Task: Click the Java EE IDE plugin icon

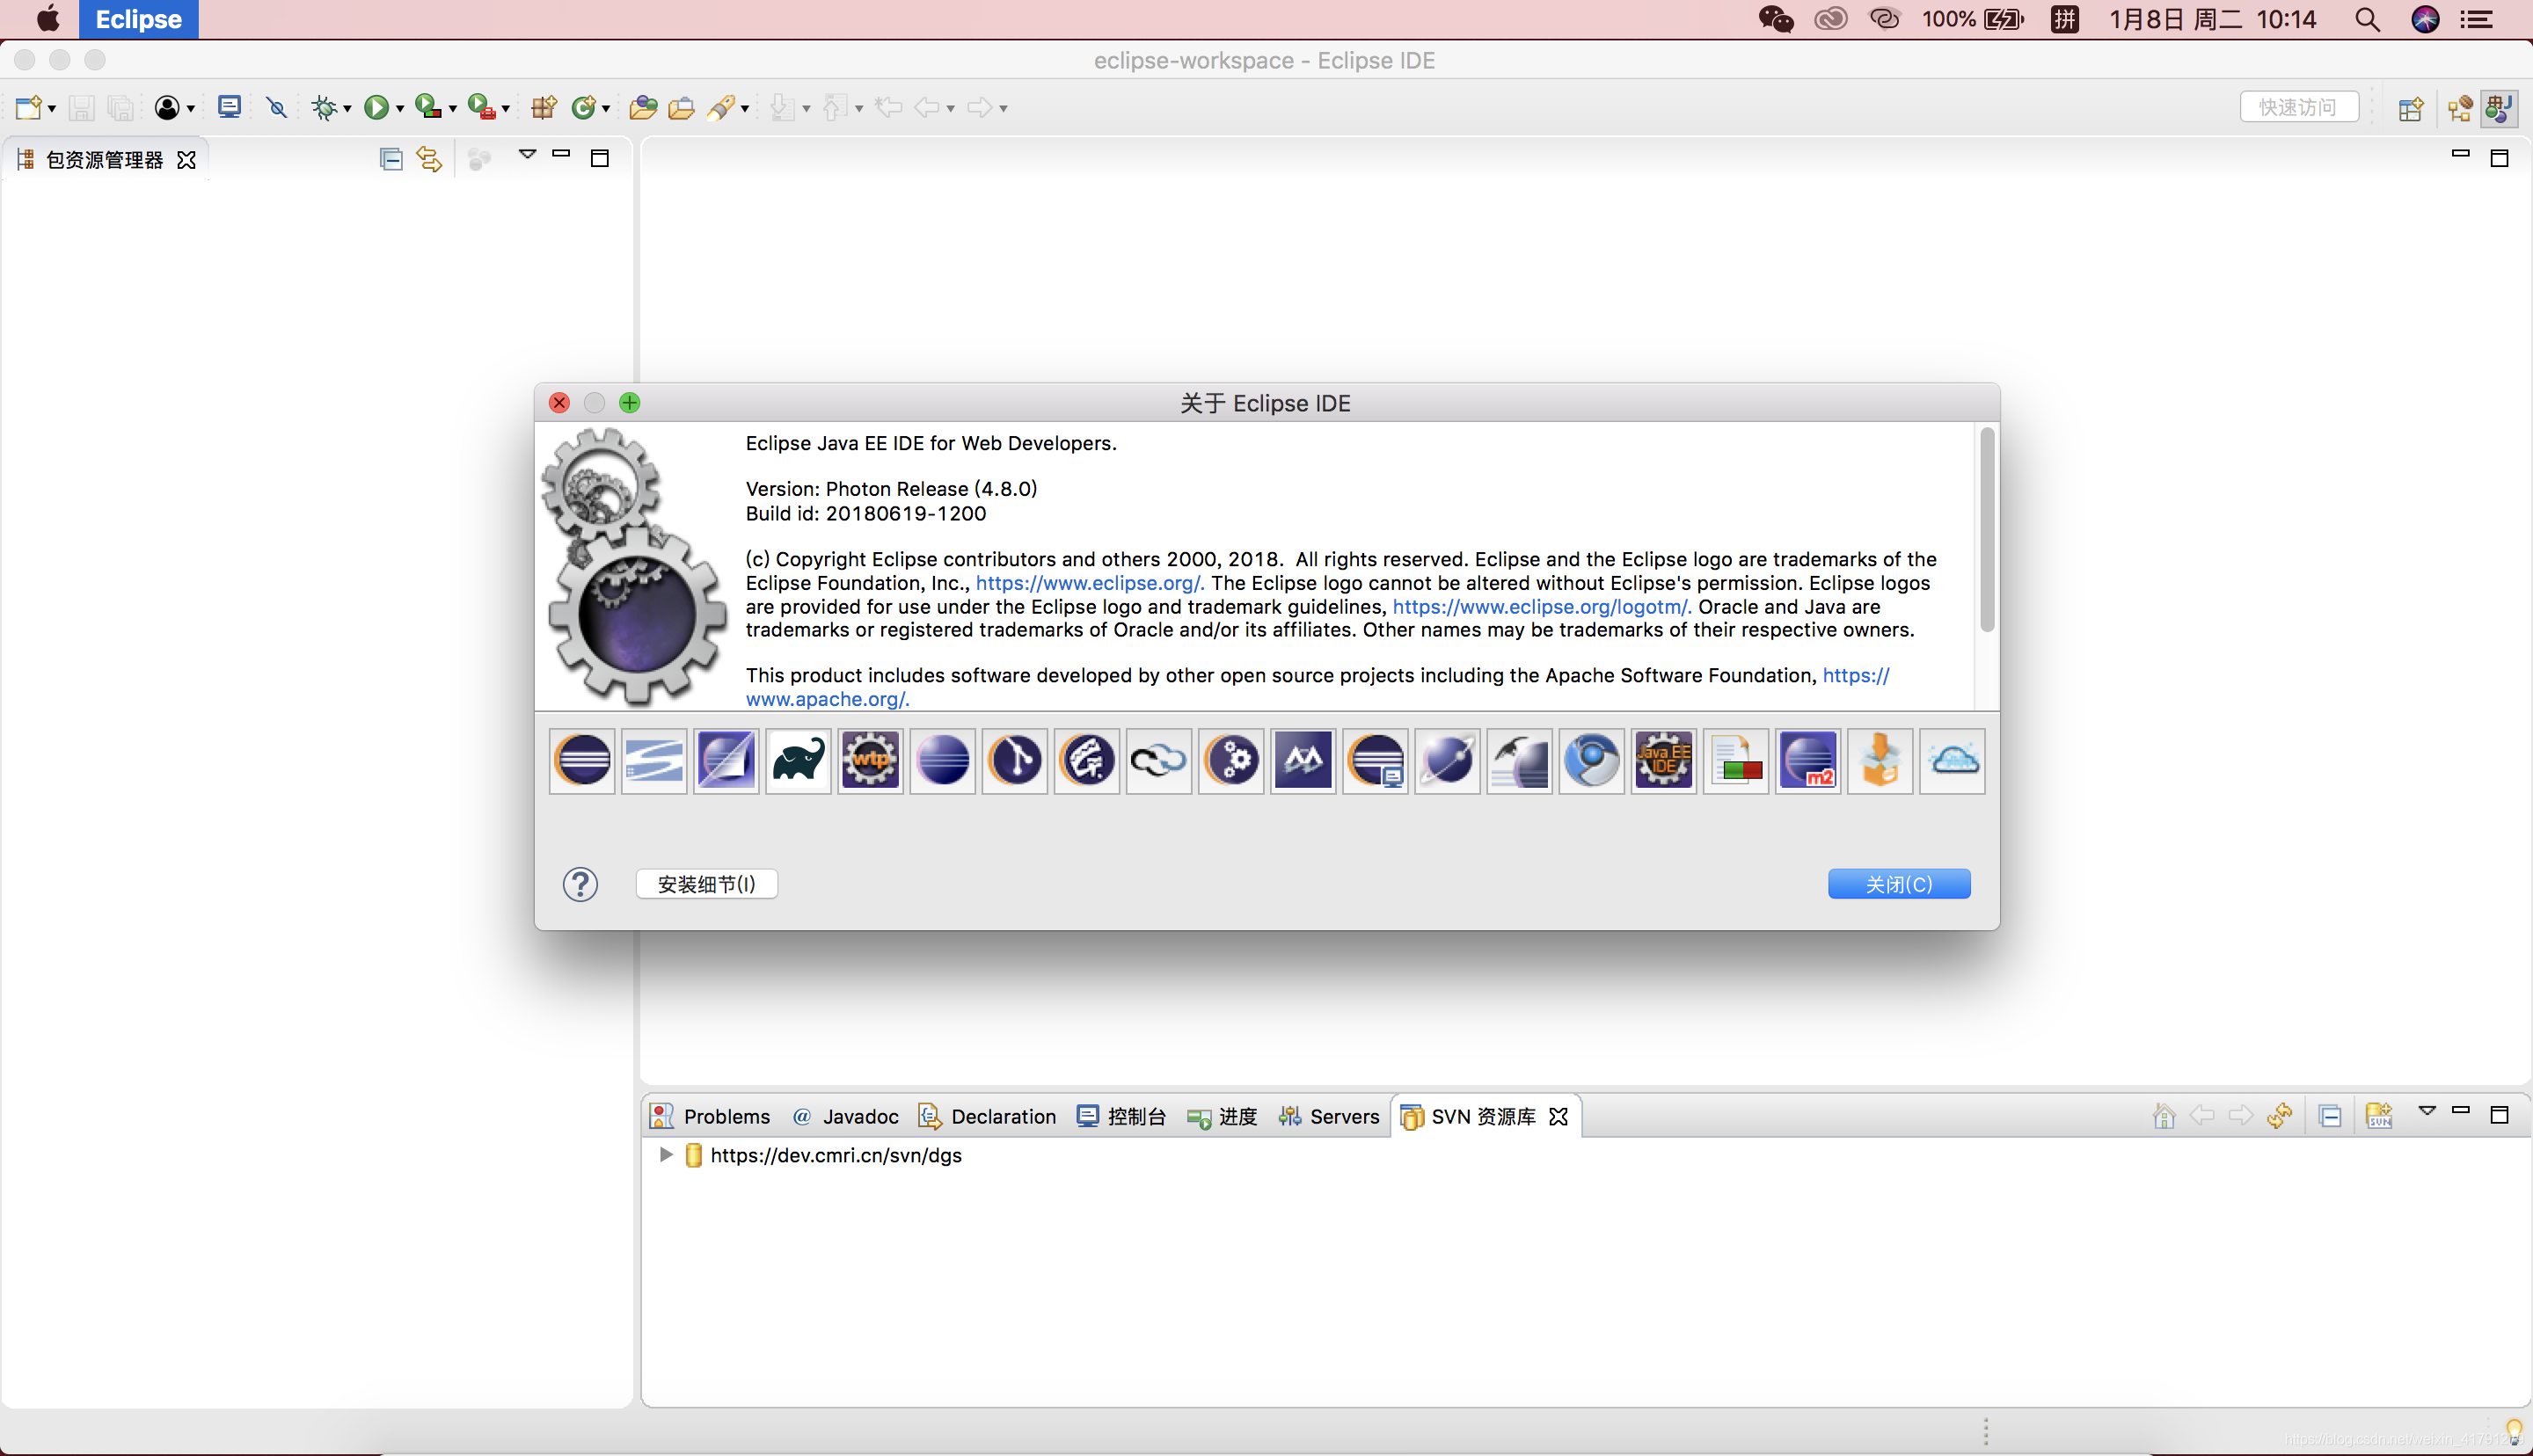Action: 1663,761
